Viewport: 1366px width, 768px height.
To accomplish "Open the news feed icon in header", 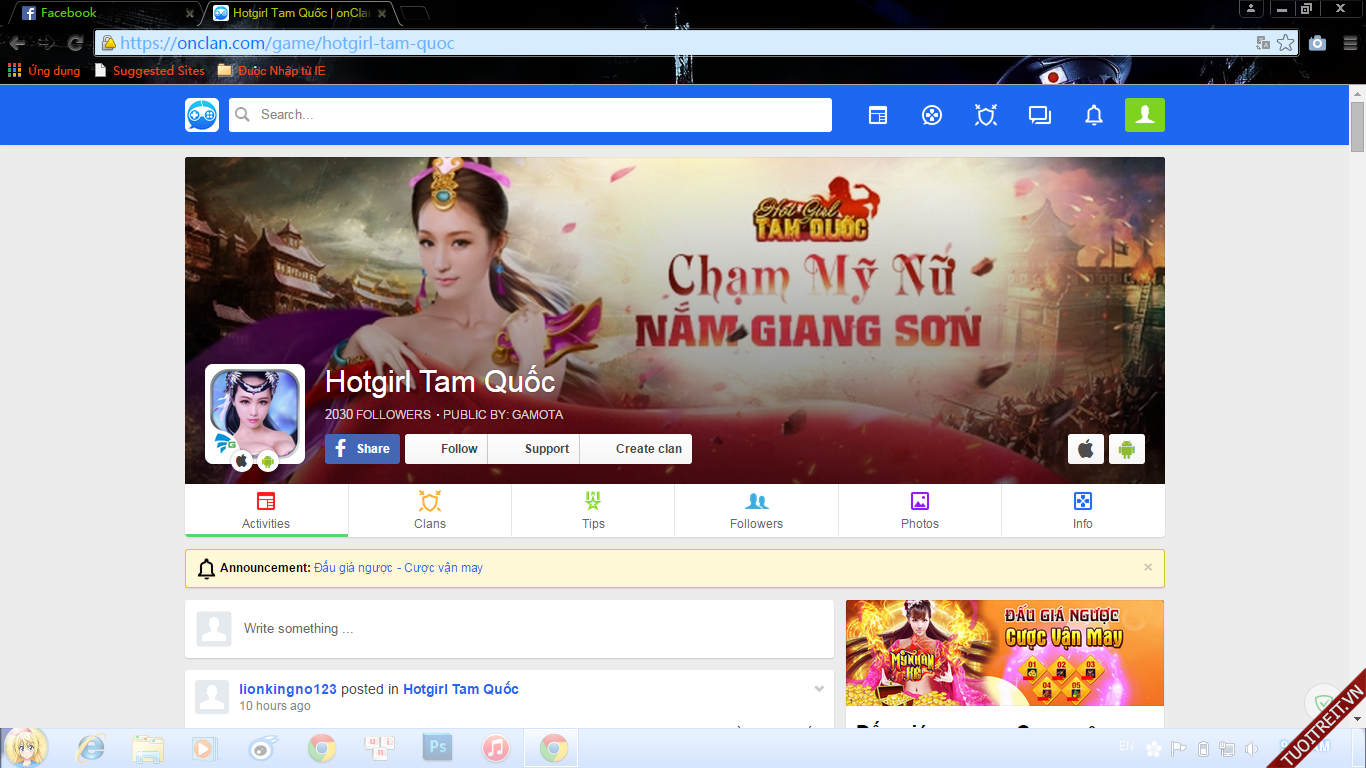I will pos(877,115).
